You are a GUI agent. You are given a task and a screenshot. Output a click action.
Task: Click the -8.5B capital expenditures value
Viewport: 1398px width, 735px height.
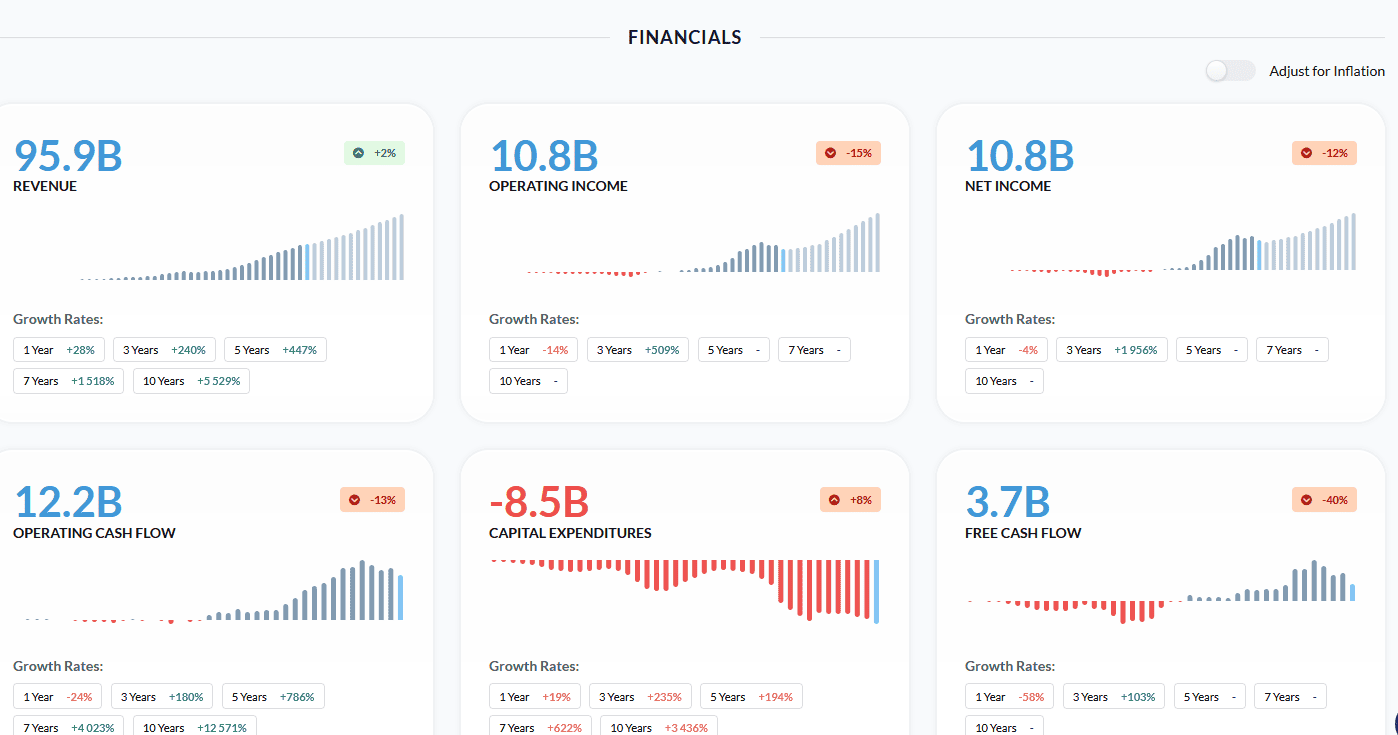tap(539, 503)
